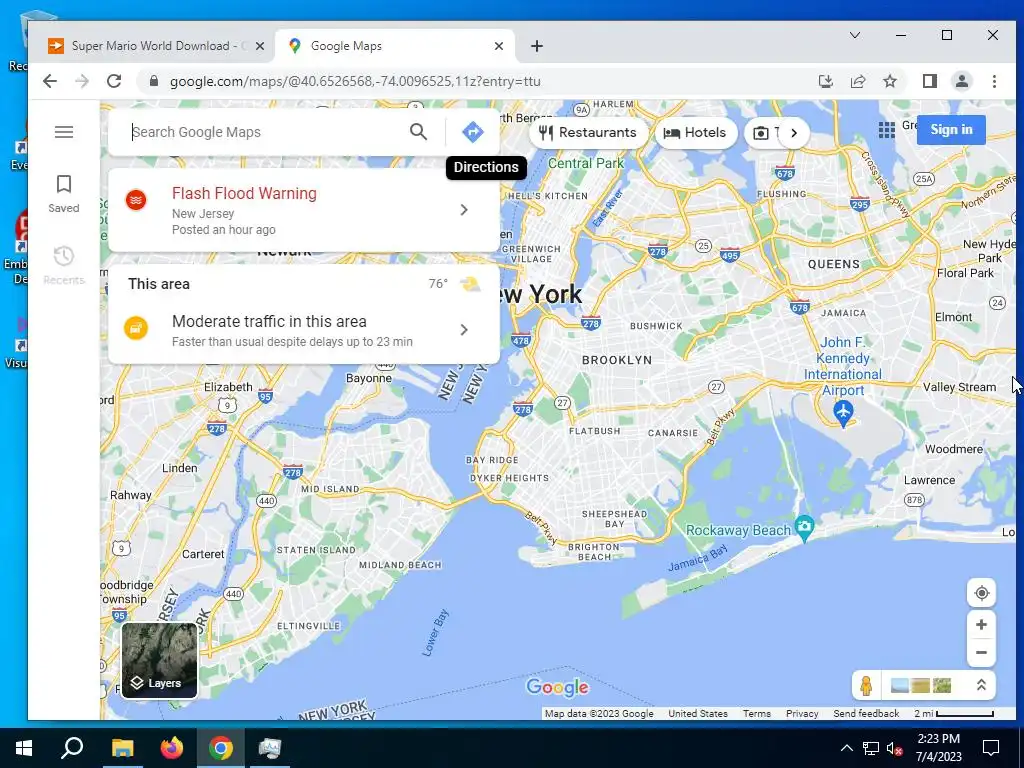
Task: Show your location with the target button
Action: pyautogui.click(x=981, y=593)
